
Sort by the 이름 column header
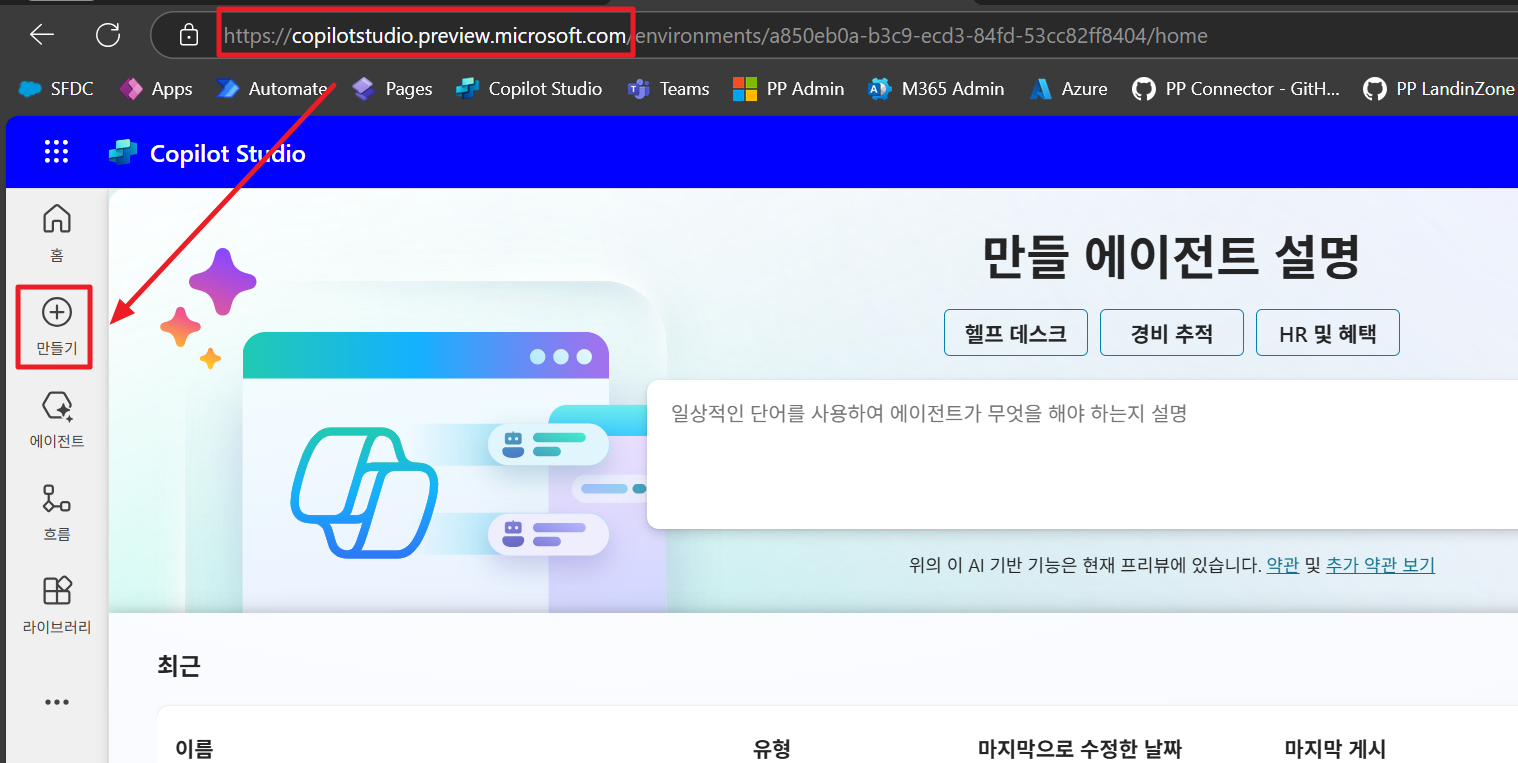click(194, 749)
